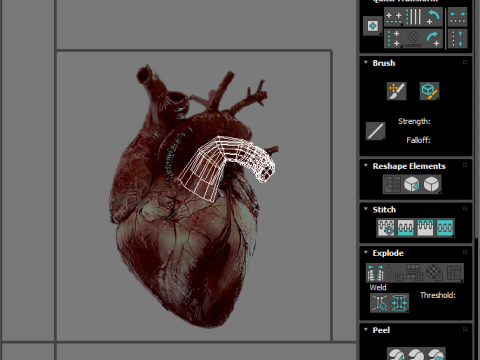Collapse the Brush rollout triangle

(x=366, y=62)
